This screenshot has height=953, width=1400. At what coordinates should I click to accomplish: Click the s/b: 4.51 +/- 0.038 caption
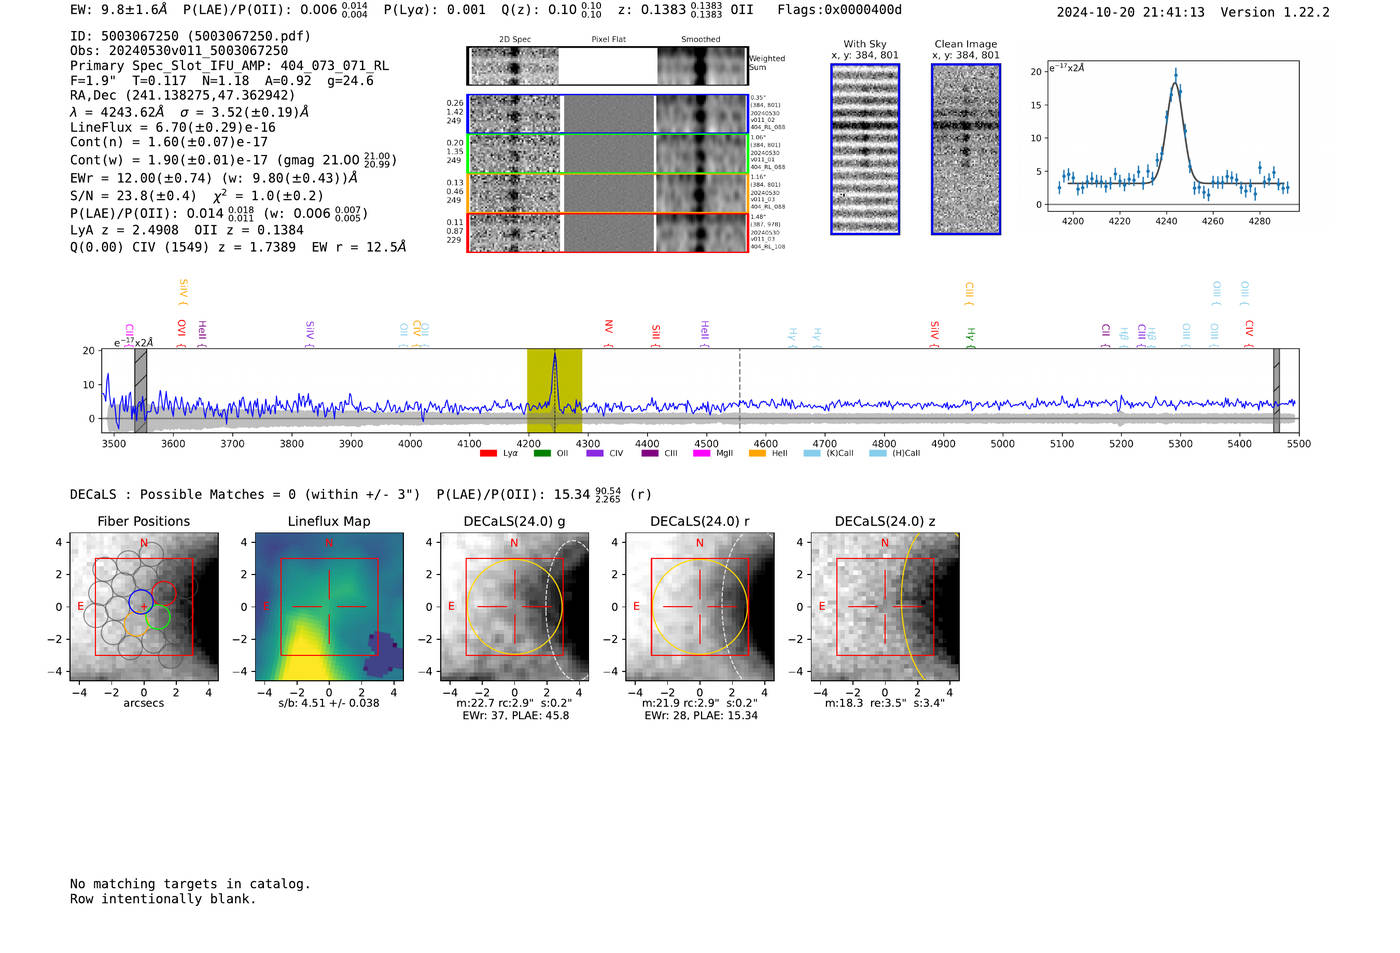click(x=329, y=702)
